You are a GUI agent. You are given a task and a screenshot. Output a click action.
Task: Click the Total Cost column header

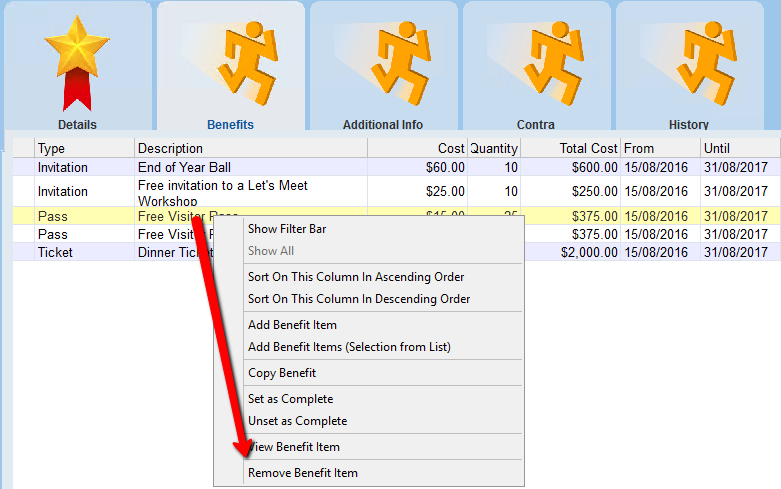click(x=570, y=149)
